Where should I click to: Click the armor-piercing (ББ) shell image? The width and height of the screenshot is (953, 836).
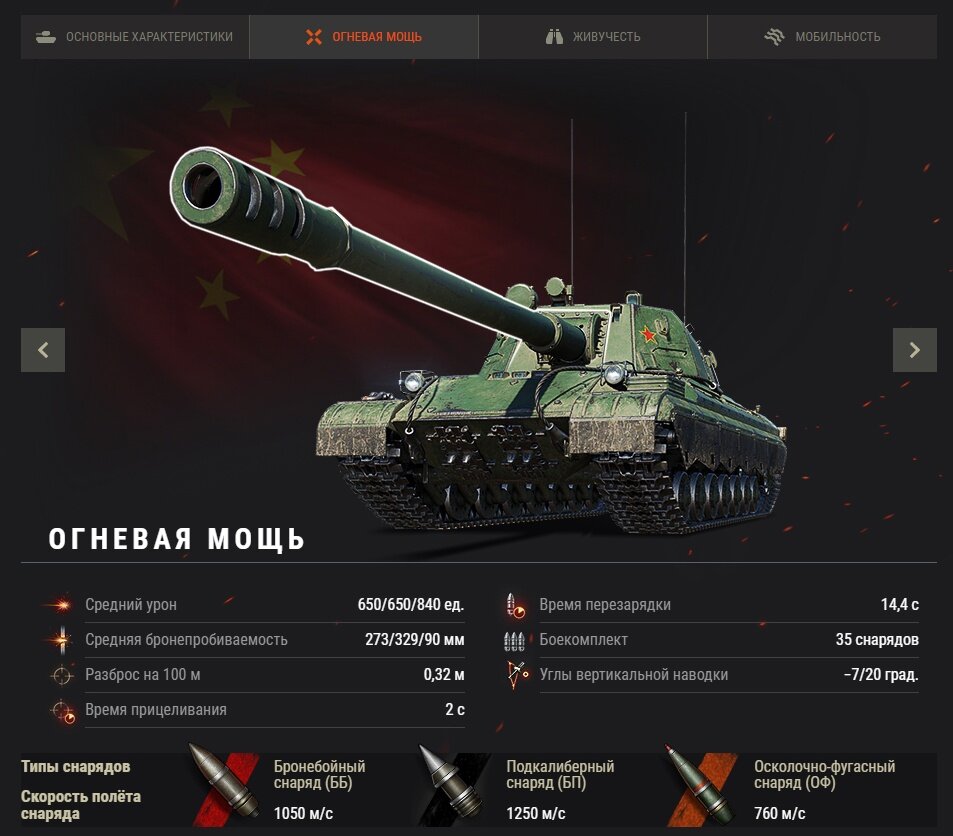(224, 784)
